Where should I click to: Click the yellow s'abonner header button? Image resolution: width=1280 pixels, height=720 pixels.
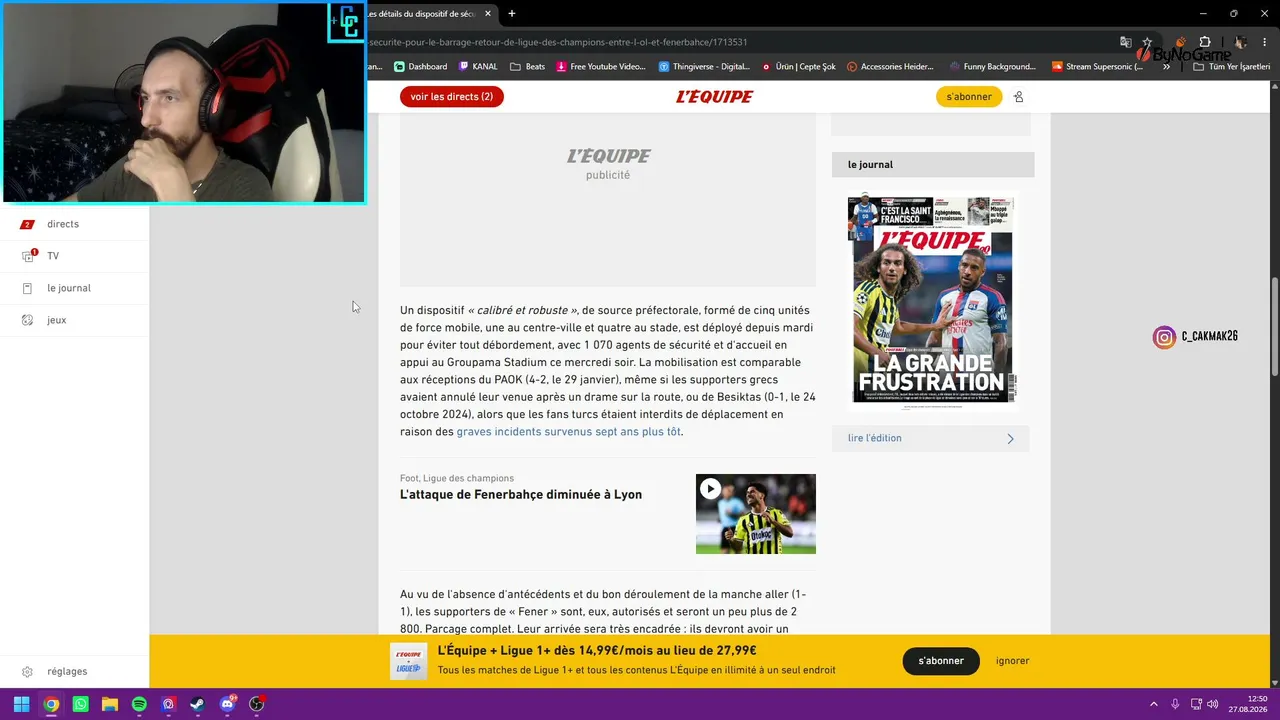tap(969, 97)
